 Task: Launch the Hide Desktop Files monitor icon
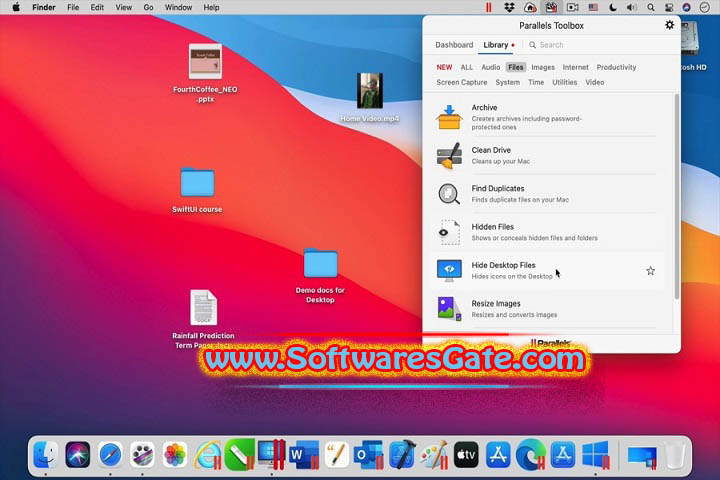(x=449, y=271)
